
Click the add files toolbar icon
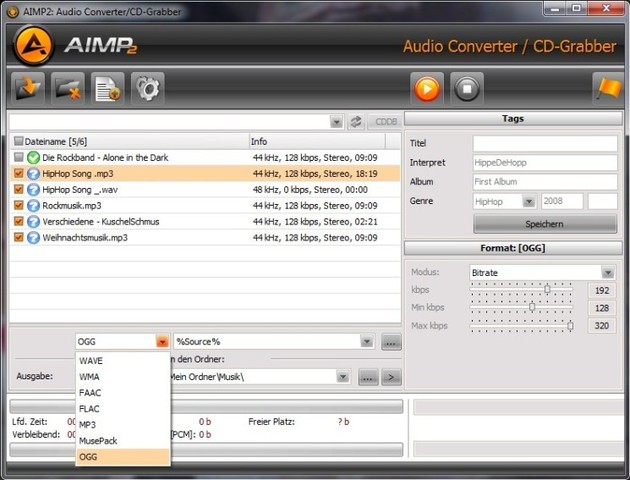[28, 88]
